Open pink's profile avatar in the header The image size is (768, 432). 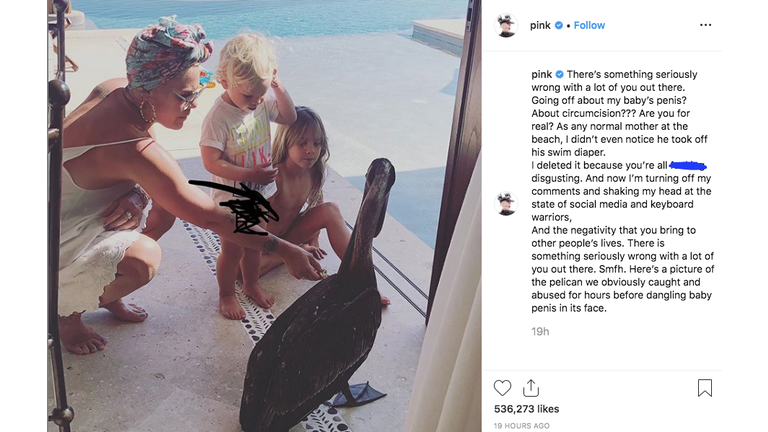(x=506, y=25)
